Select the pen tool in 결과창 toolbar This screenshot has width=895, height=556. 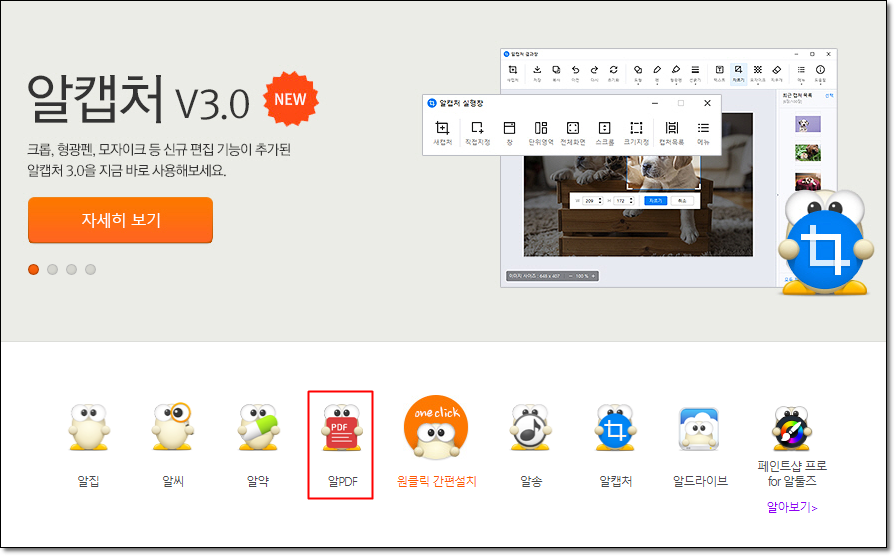point(657,70)
